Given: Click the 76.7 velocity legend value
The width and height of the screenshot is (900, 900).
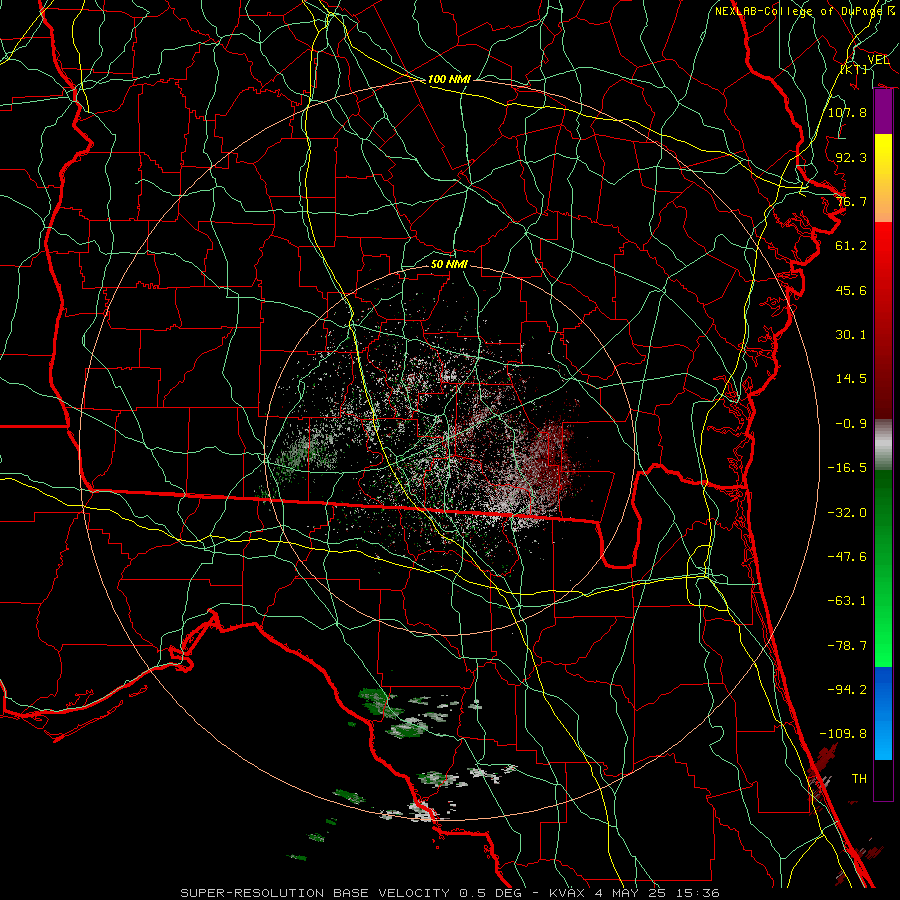Looking at the screenshot, I should tap(851, 201).
